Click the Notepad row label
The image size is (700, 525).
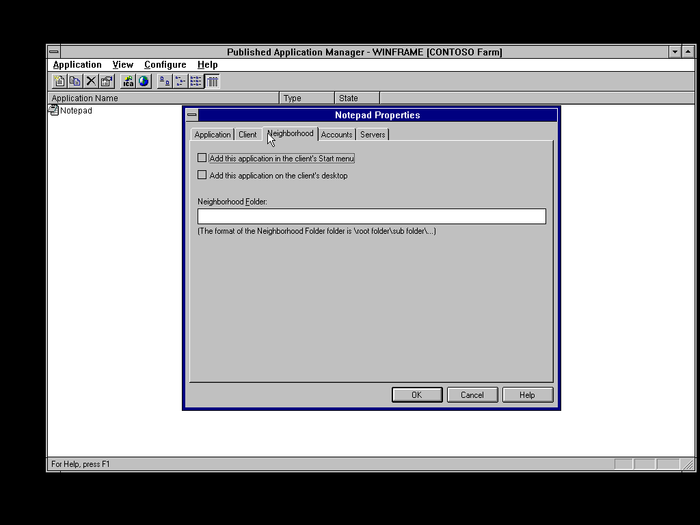point(76,111)
